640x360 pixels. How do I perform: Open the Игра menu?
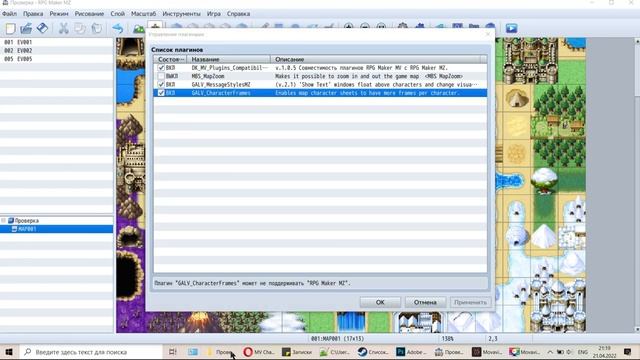click(x=213, y=13)
